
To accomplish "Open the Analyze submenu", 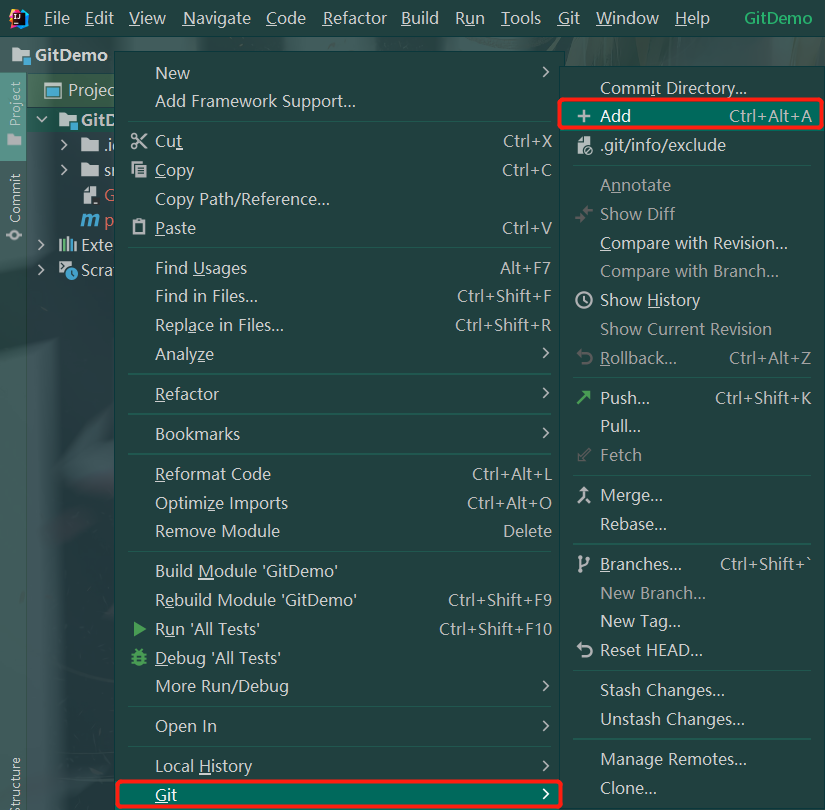I will (x=339, y=354).
